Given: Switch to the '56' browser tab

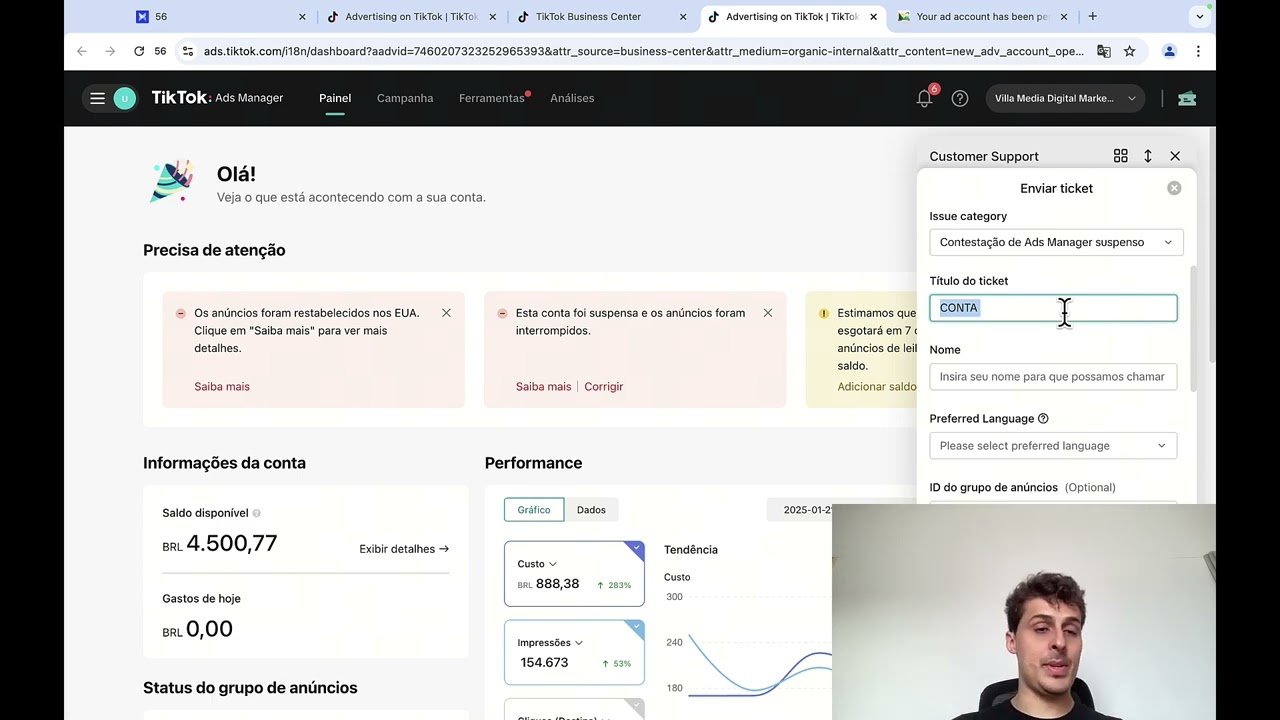Looking at the screenshot, I should click(221, 17).
